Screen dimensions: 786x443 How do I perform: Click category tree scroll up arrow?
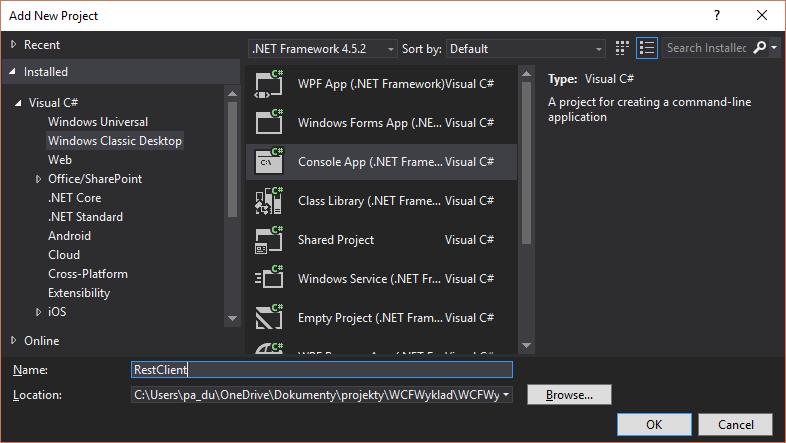[x=232, y=94]
